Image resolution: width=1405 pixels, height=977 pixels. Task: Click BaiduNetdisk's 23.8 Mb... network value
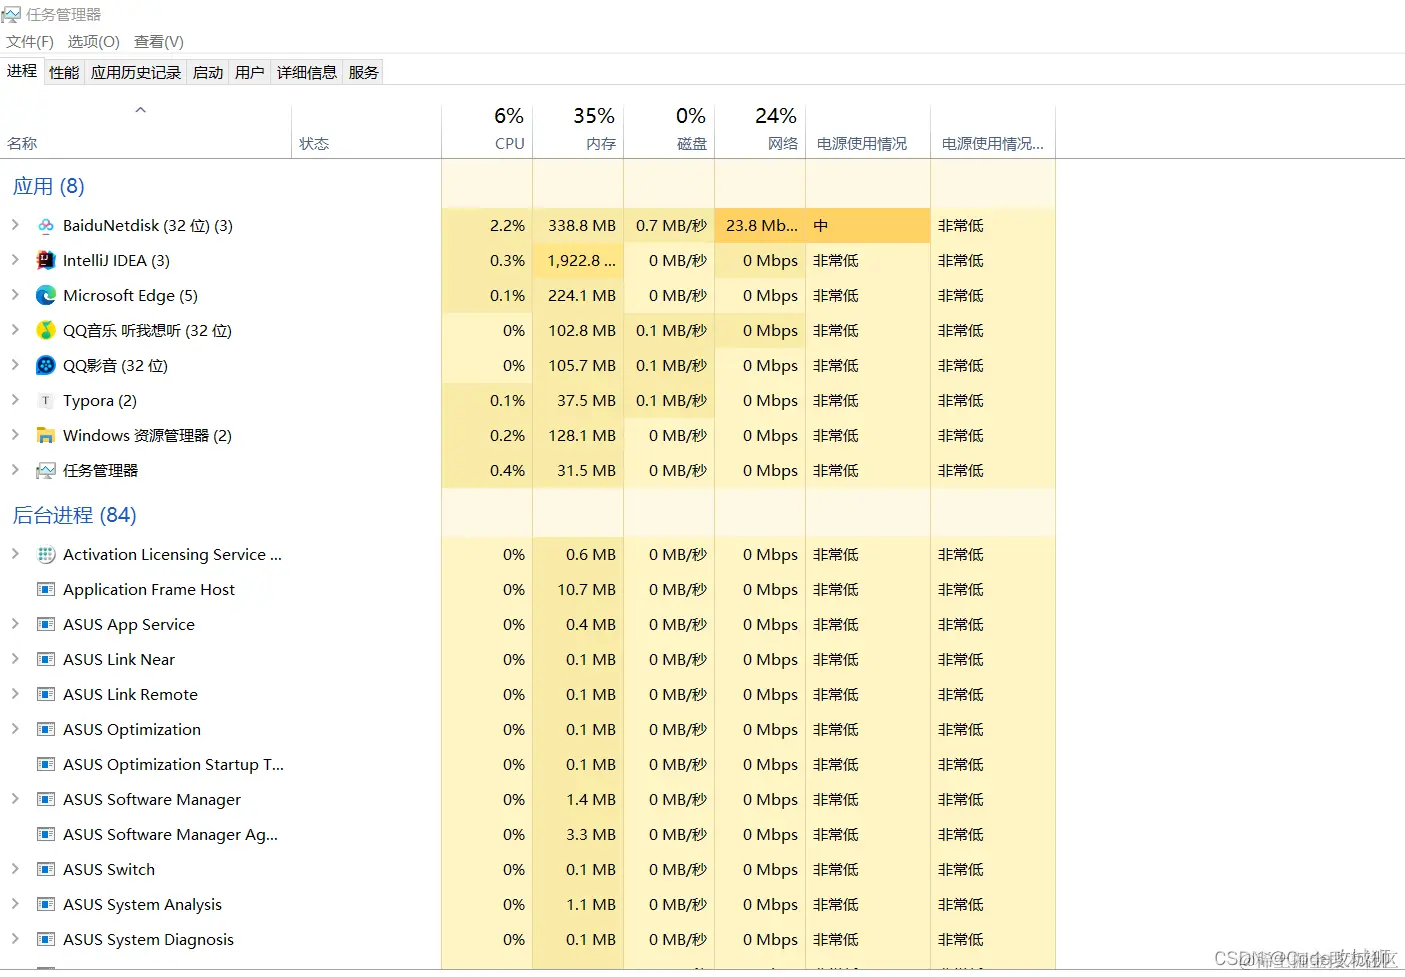(762, 226)
